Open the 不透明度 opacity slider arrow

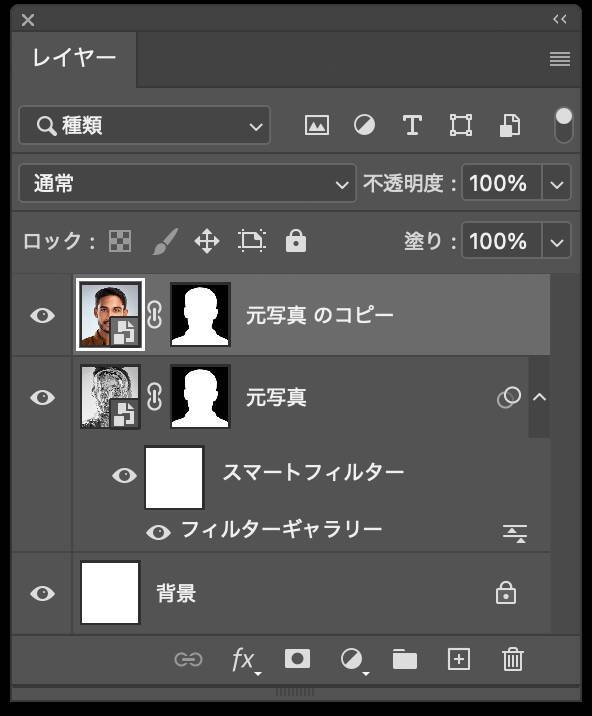coord(556,184)
